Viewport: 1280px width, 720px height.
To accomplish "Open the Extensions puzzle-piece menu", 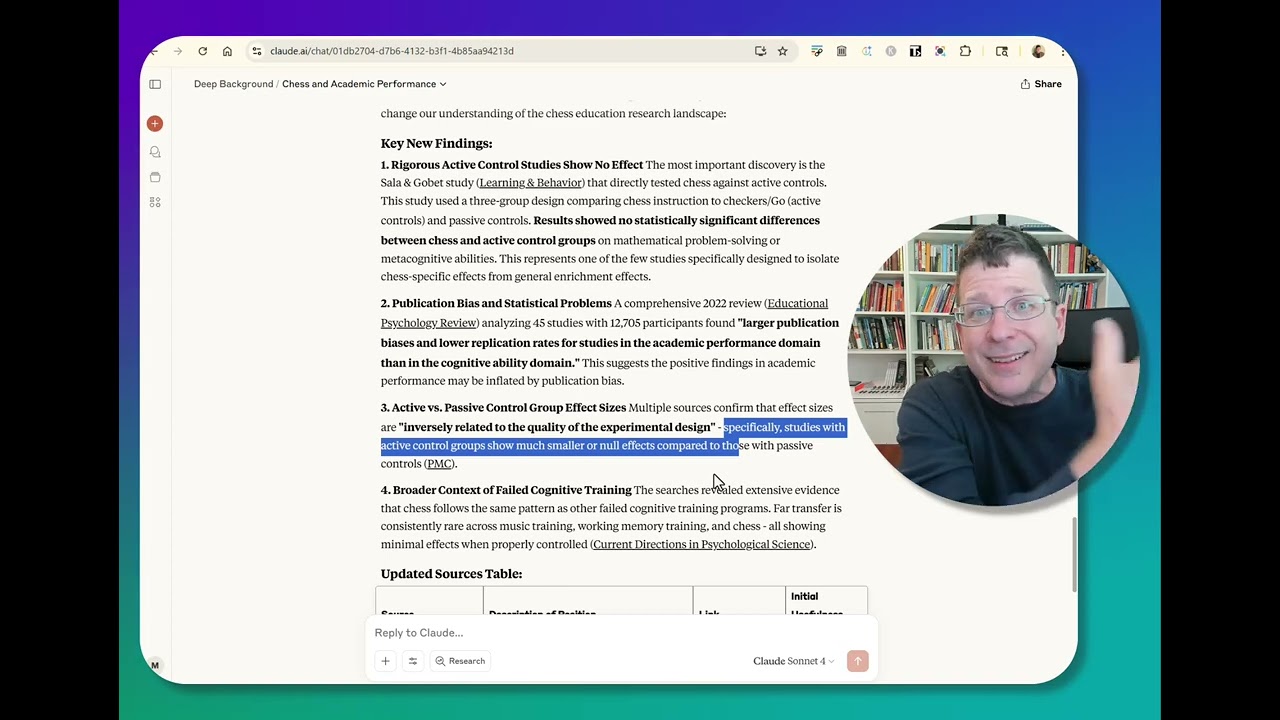I will (965, 51).
